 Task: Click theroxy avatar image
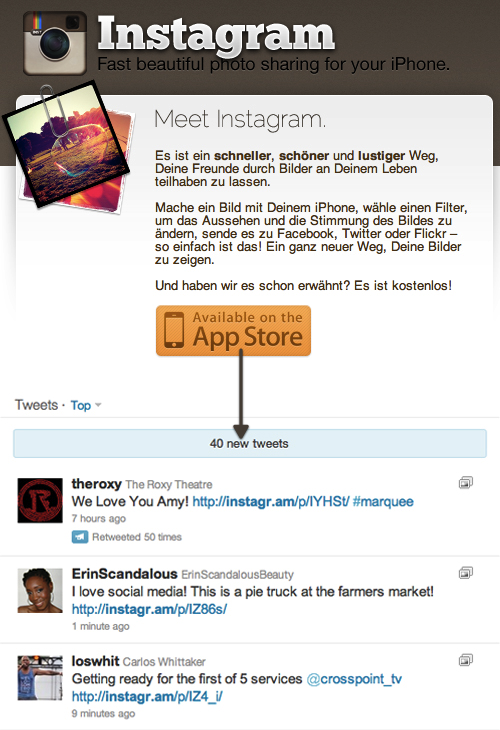[x=40, y=500]
